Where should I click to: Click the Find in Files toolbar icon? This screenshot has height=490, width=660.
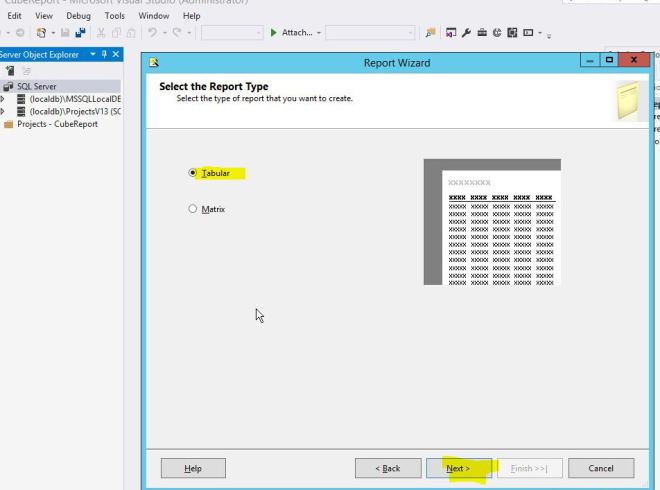[432, 33]
